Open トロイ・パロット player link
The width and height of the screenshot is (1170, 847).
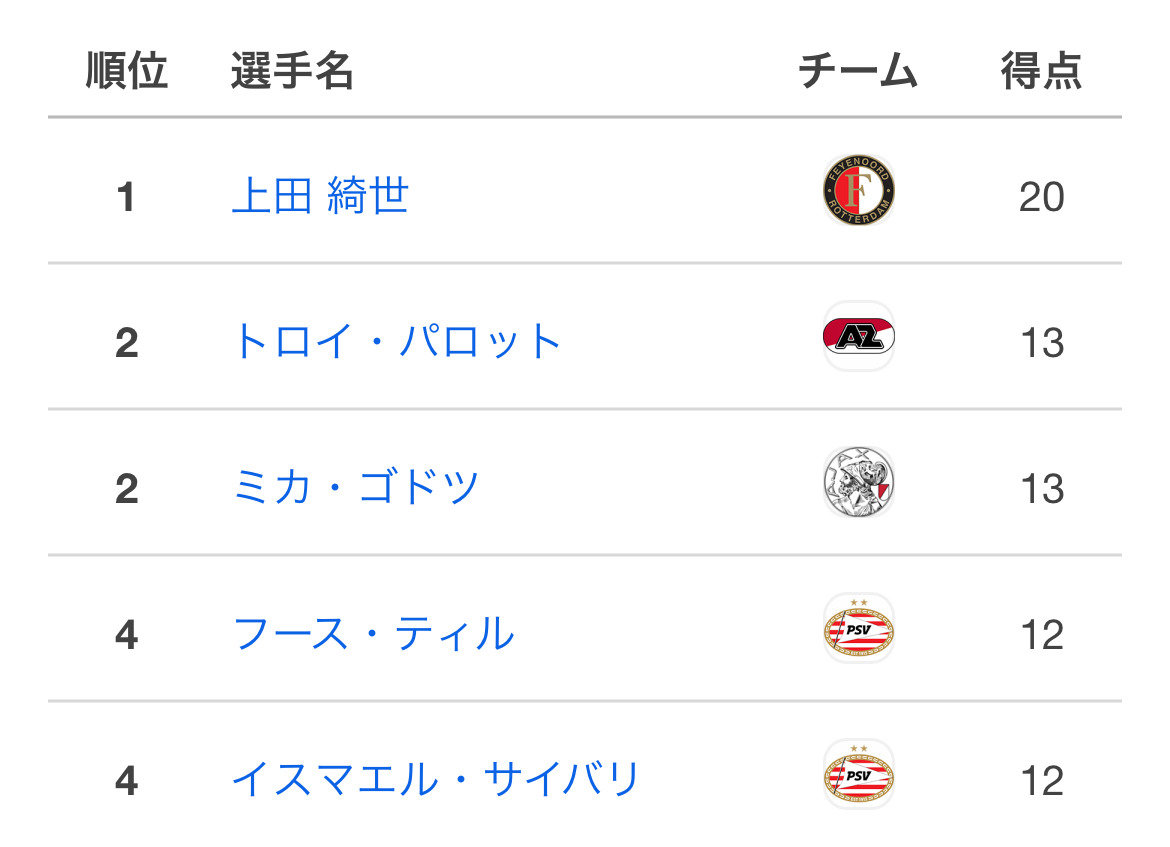[x=396, y=341]
